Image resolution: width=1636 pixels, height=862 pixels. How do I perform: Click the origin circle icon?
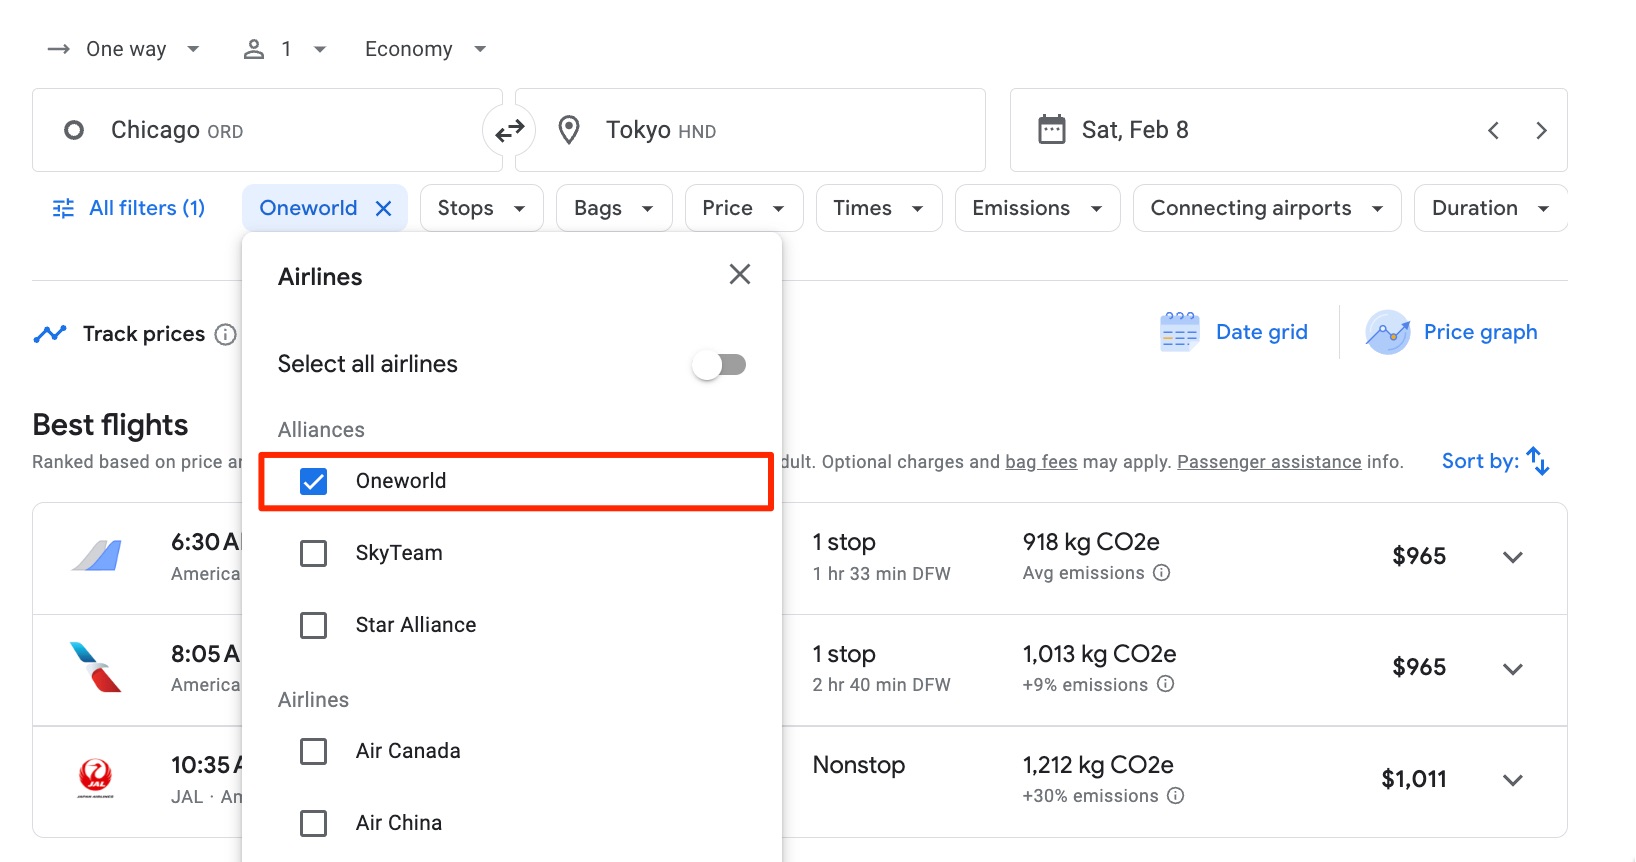tap(74, 130)
